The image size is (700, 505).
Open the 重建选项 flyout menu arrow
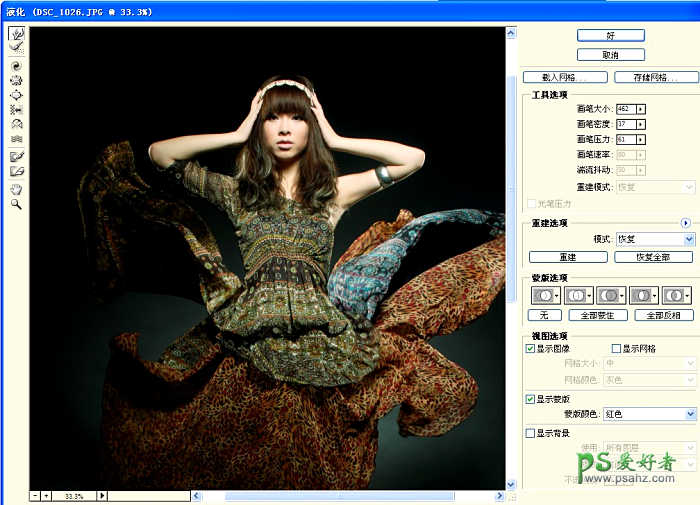(686, 223)
